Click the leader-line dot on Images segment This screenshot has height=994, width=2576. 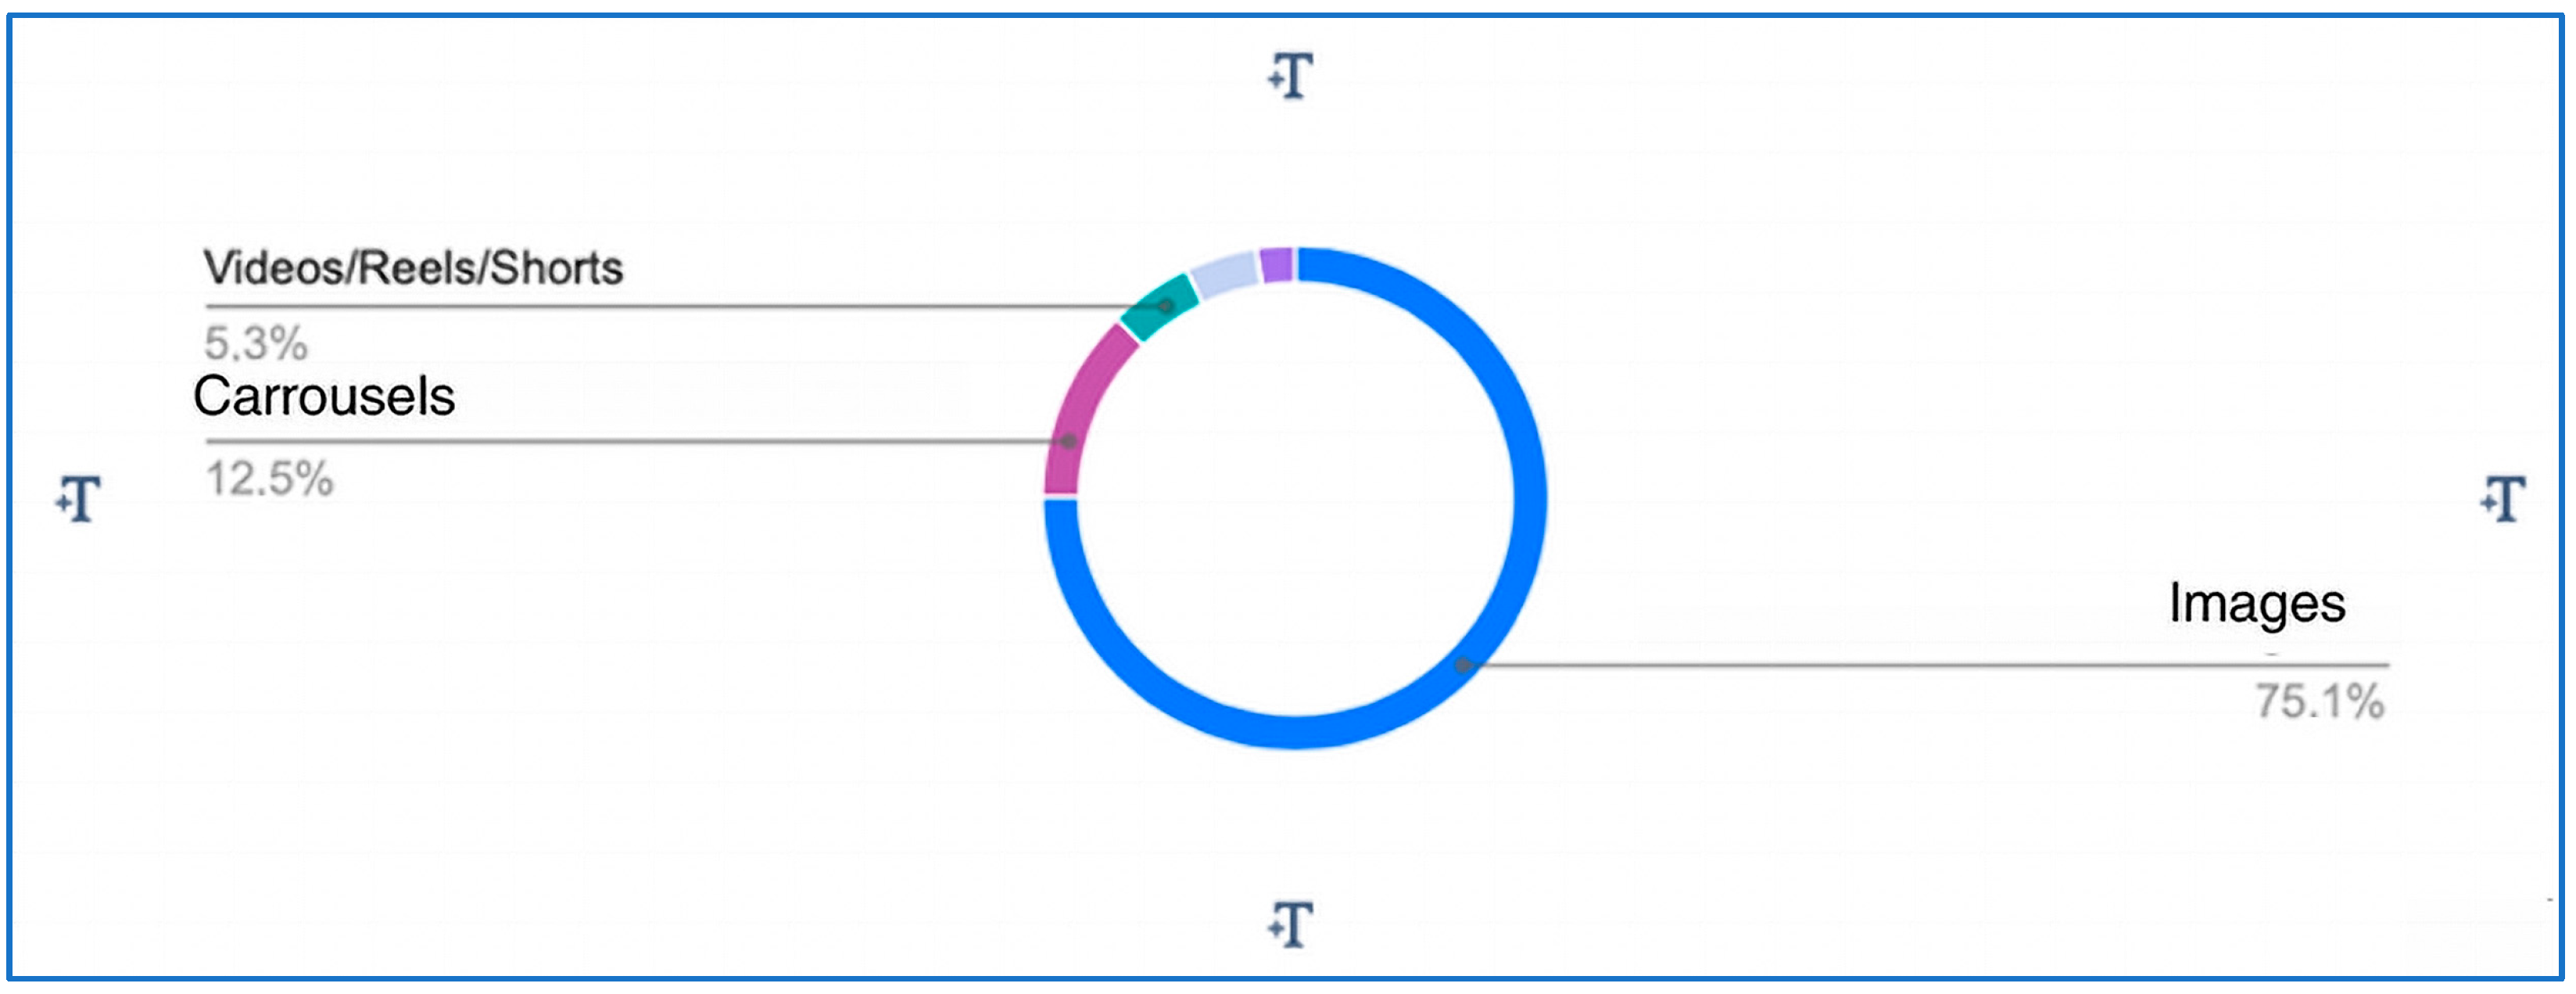pos(1462,665)
